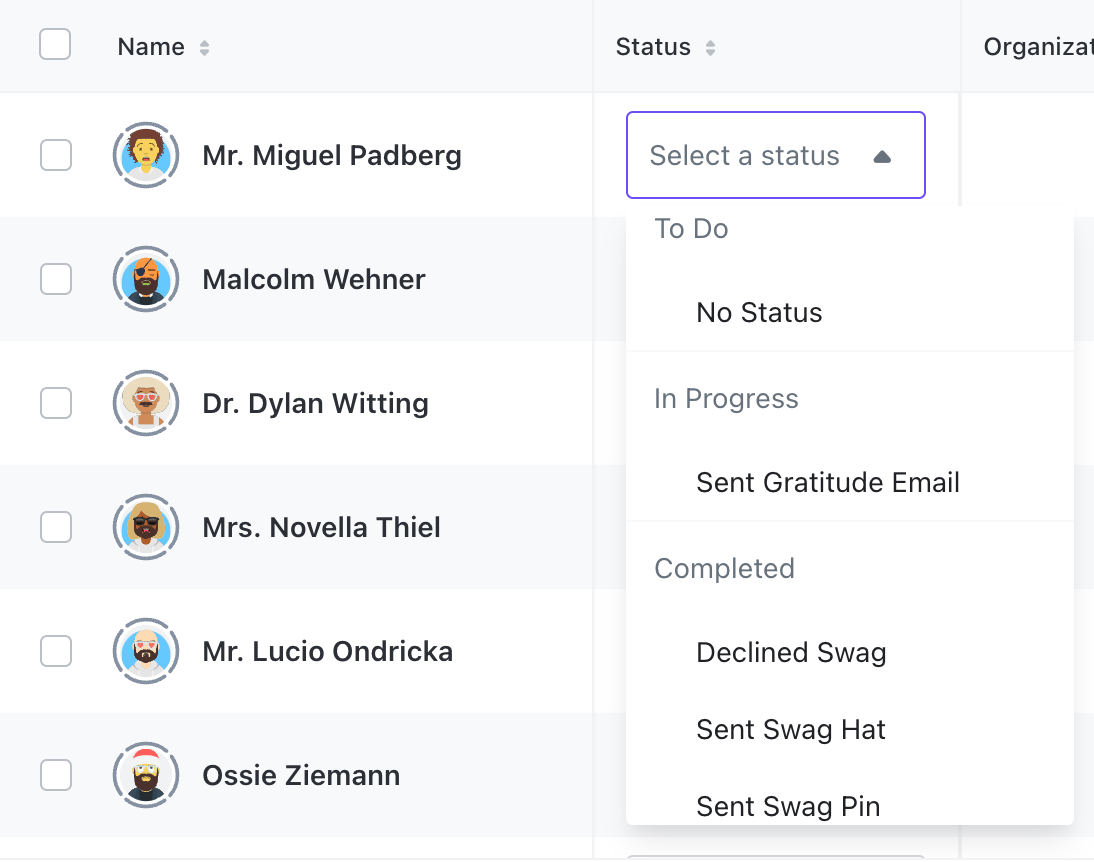The image size is (1094, 862).
Task: Click Mr. Lucio Ondricka's avatar
Action: 146,651
